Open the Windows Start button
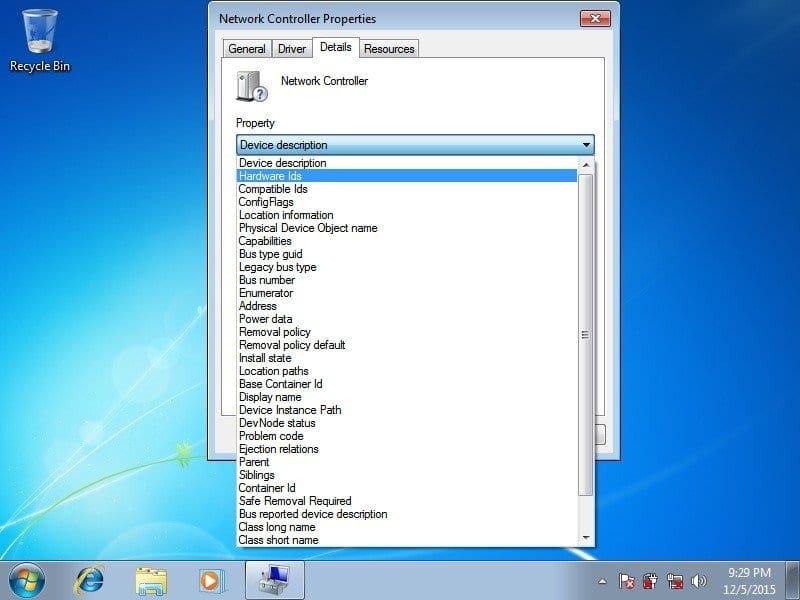The image size is (800, 600). pyautogui.click(x=27, y=581)
